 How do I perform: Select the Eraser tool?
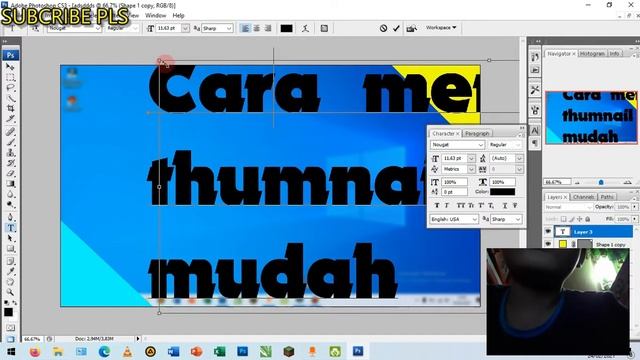pos(10,173)
